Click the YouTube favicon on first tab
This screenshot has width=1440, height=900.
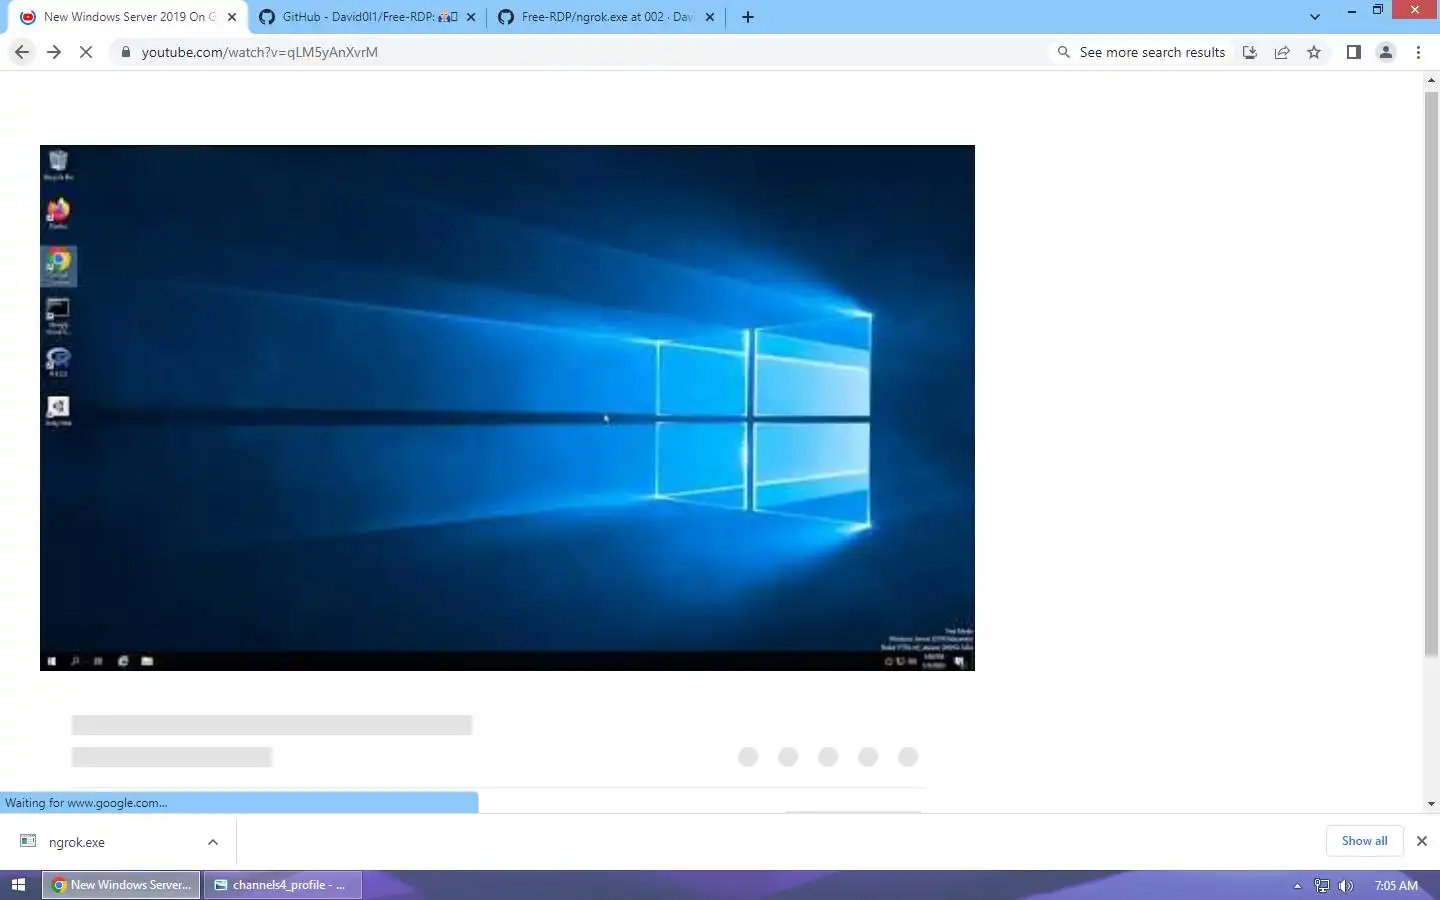pyautogui.click(x=28, y=17)
